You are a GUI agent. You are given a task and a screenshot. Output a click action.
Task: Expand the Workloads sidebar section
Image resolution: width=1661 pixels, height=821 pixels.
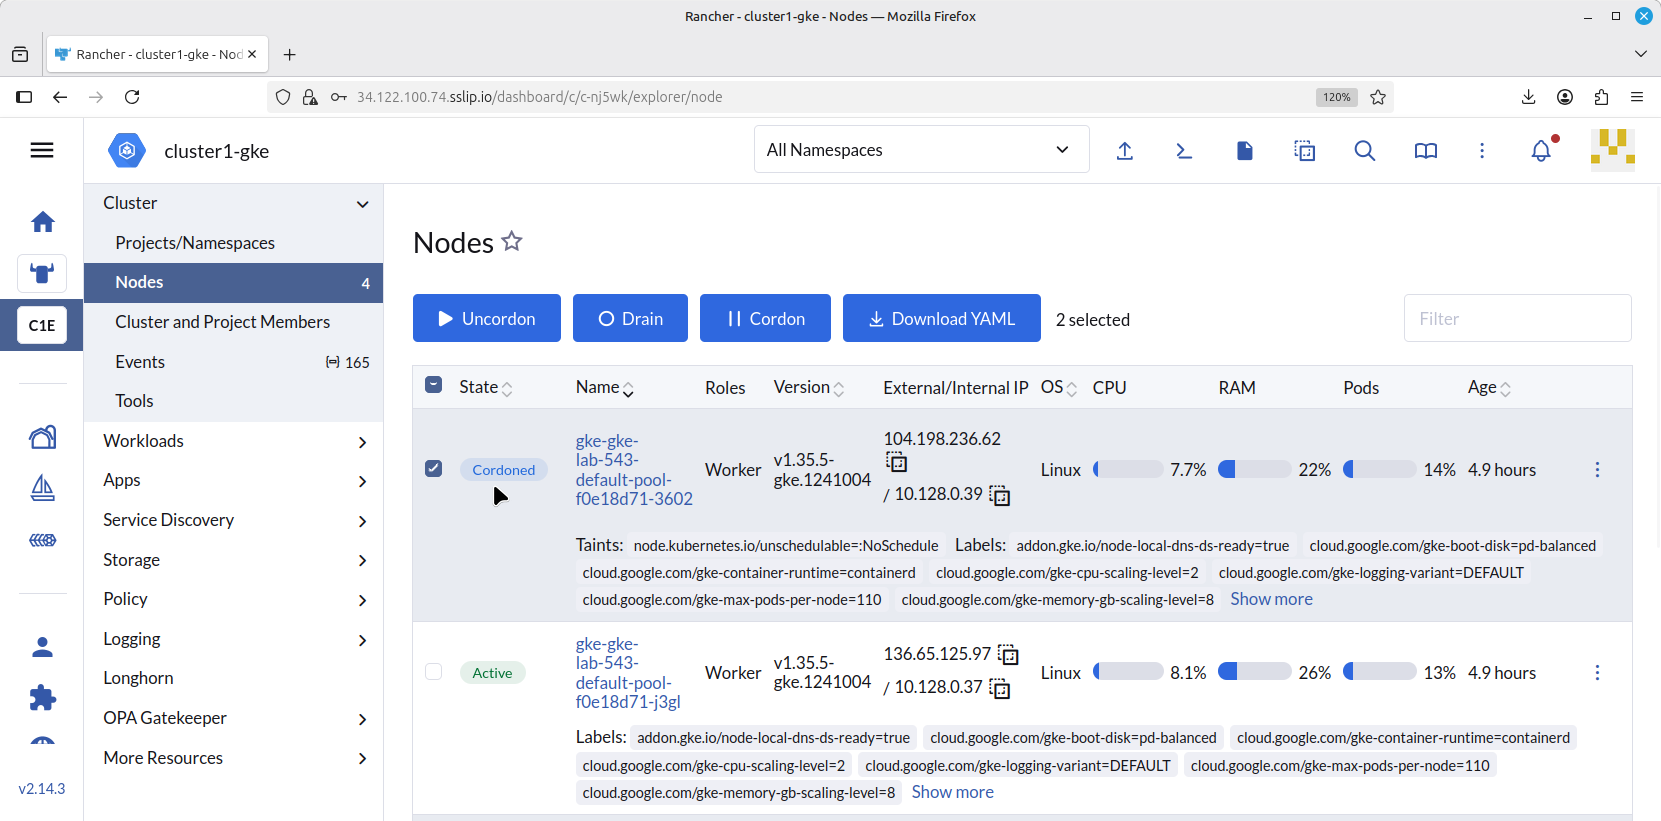click(x=362, y=442)
